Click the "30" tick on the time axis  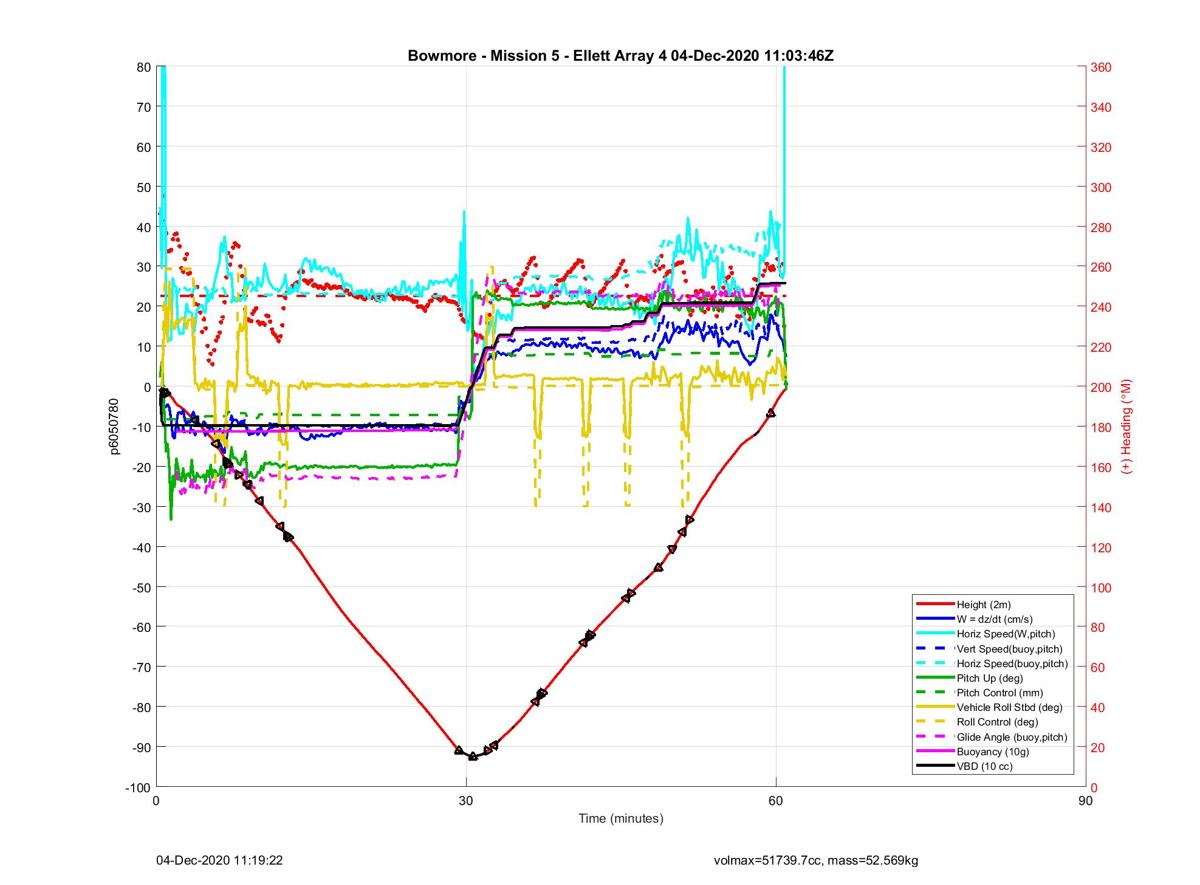point(465,801)
